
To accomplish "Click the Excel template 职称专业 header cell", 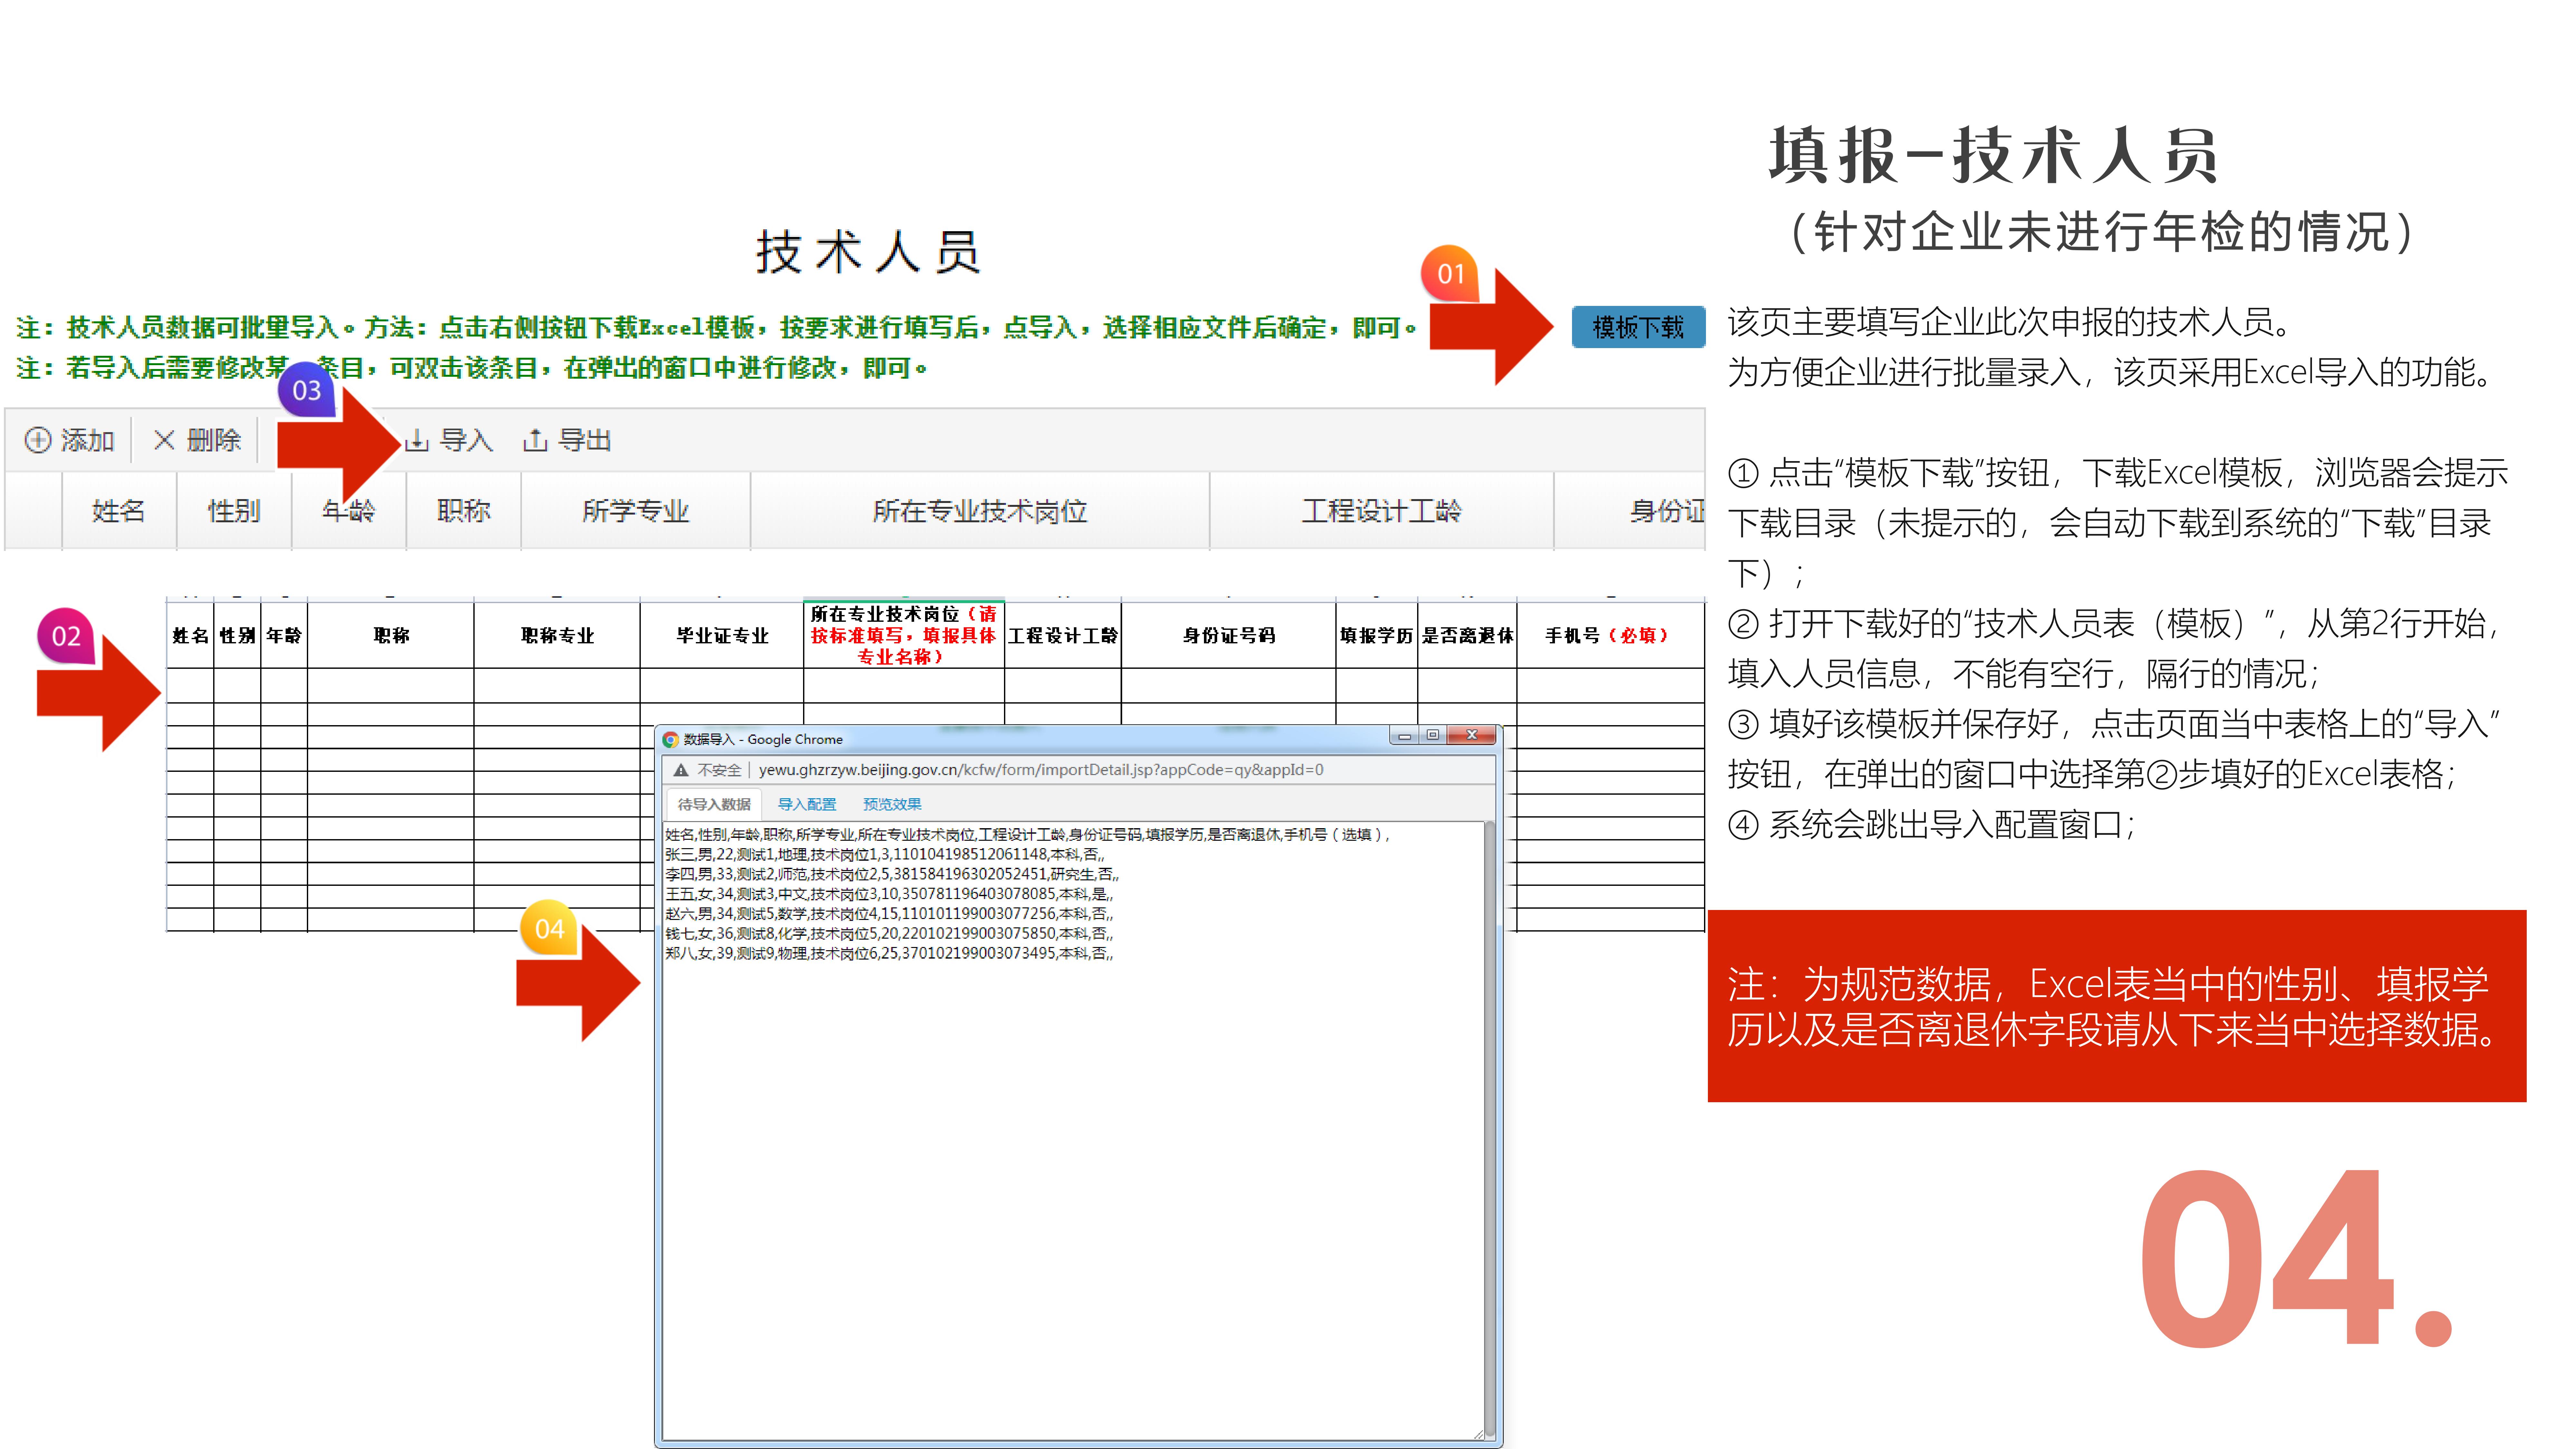I will pos(557,635).
